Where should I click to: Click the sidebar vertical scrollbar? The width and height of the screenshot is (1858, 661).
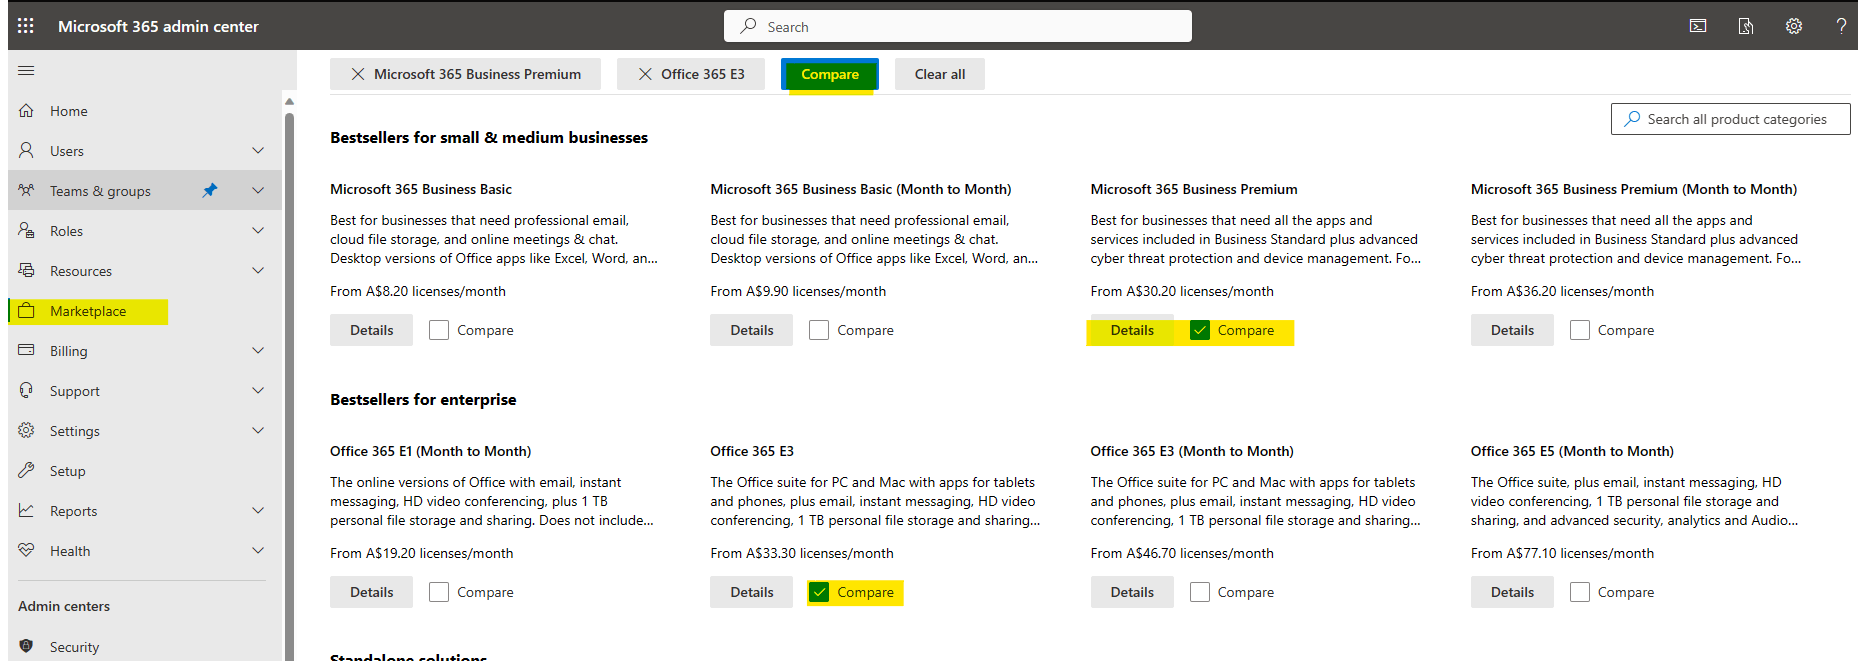tap(289, 385)
